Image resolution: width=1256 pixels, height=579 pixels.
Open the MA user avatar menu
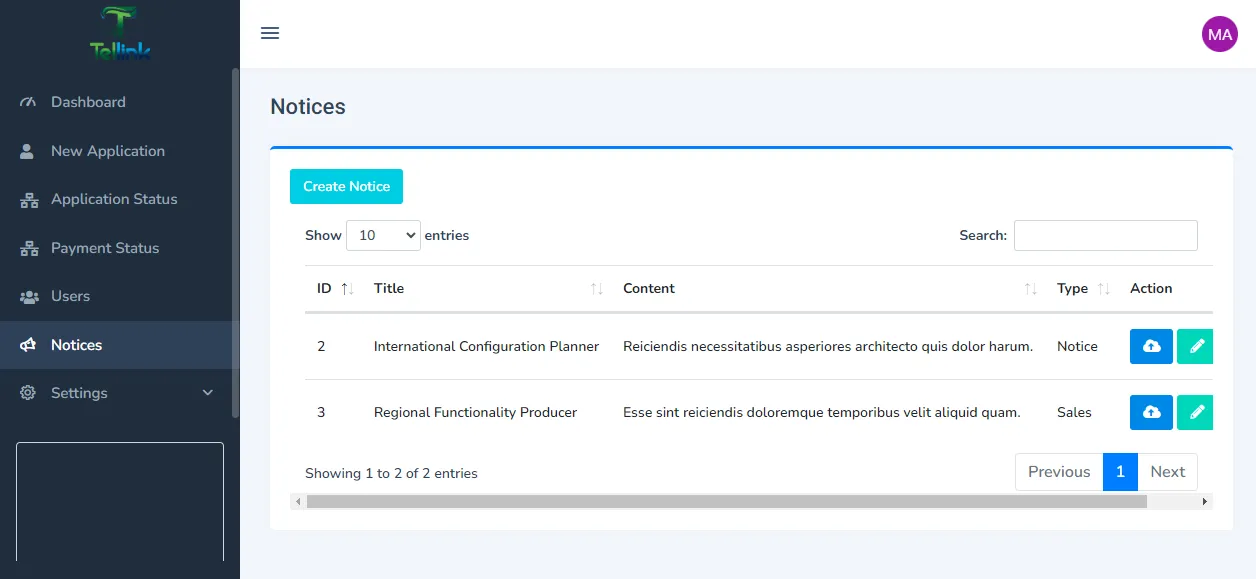pos(1219,34)
